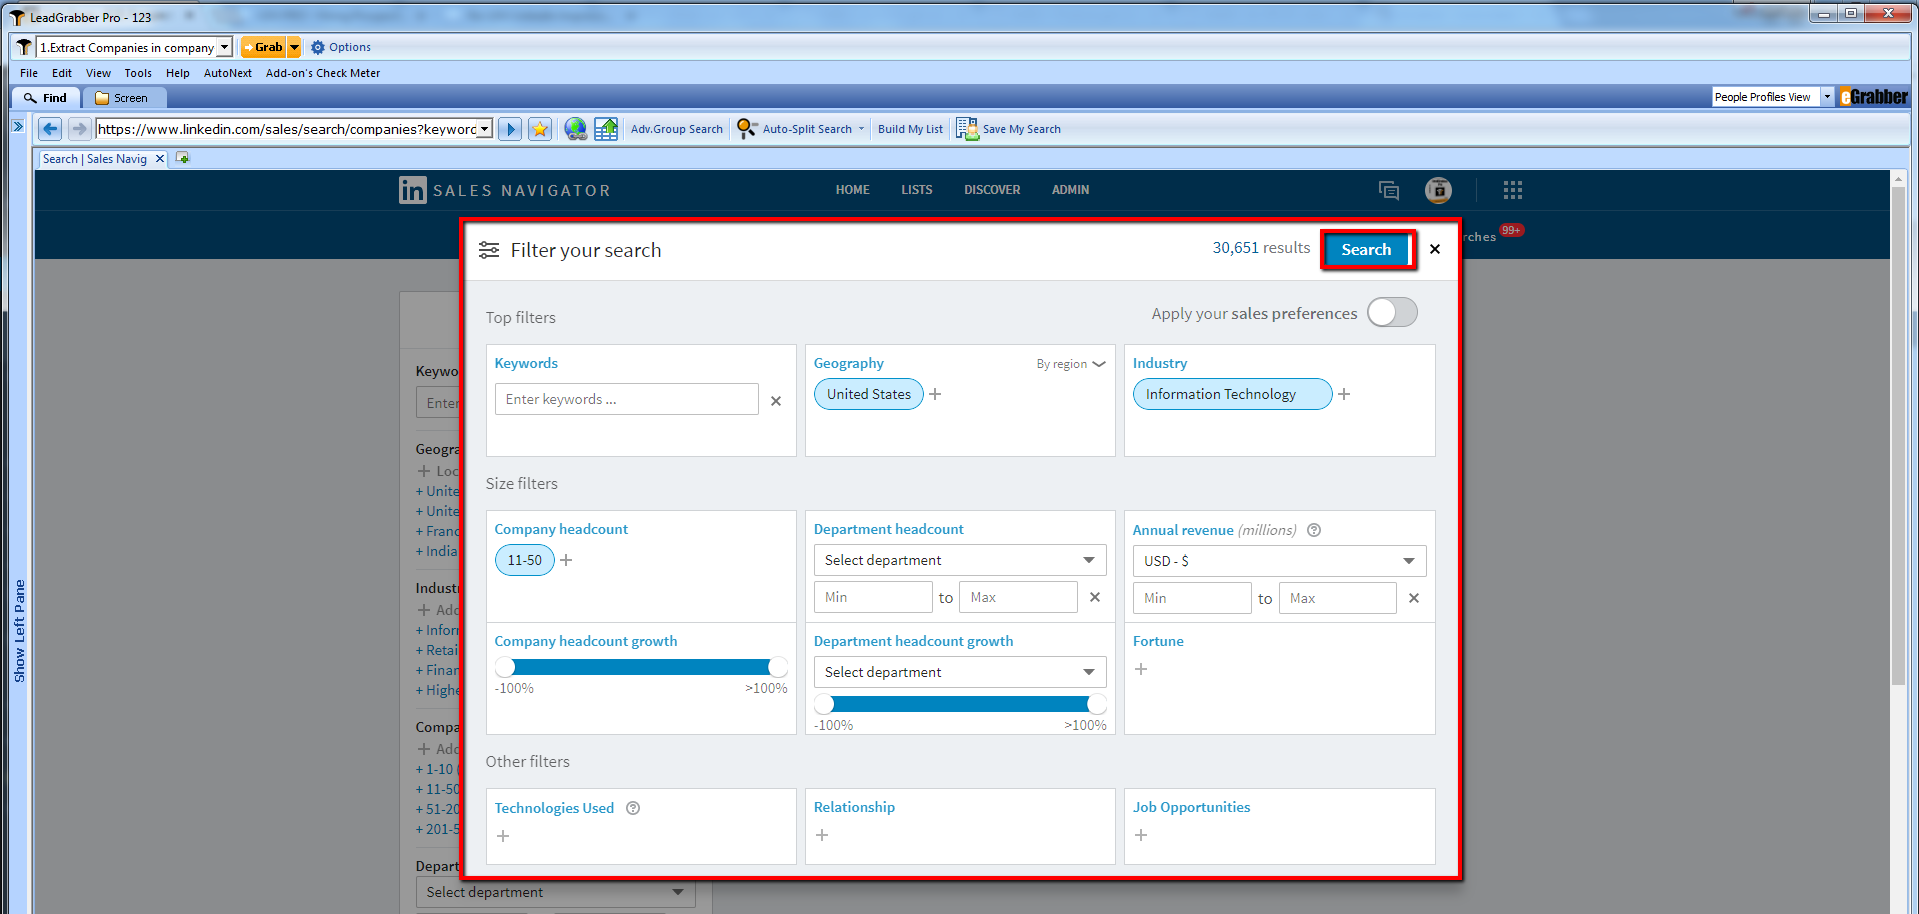Open the Auto-Split Search dropdown arrow
Image resolution: width=1919 pixels, height=914 pixels.
[x=861, y=129]
